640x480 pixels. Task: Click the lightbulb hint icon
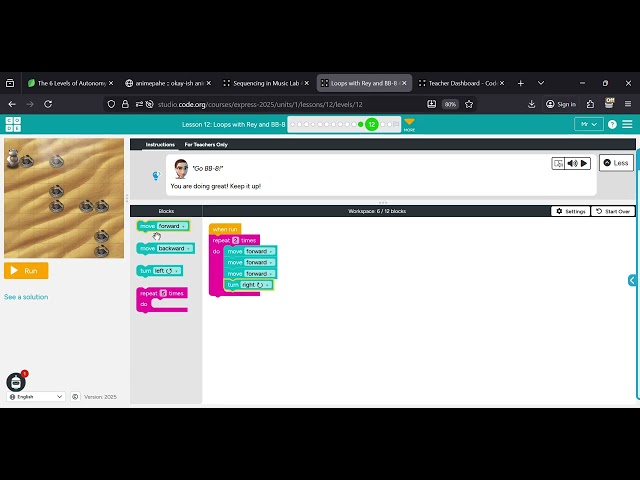click(x=156, y=176)
